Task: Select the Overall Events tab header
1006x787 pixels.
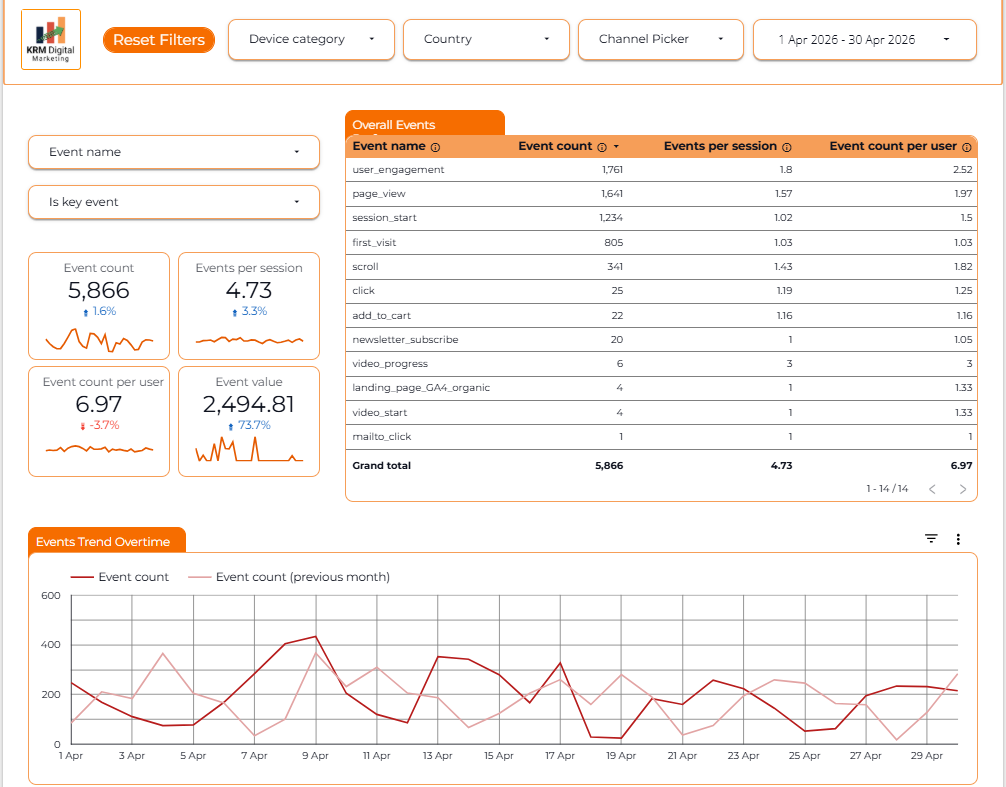Action: 425,124
